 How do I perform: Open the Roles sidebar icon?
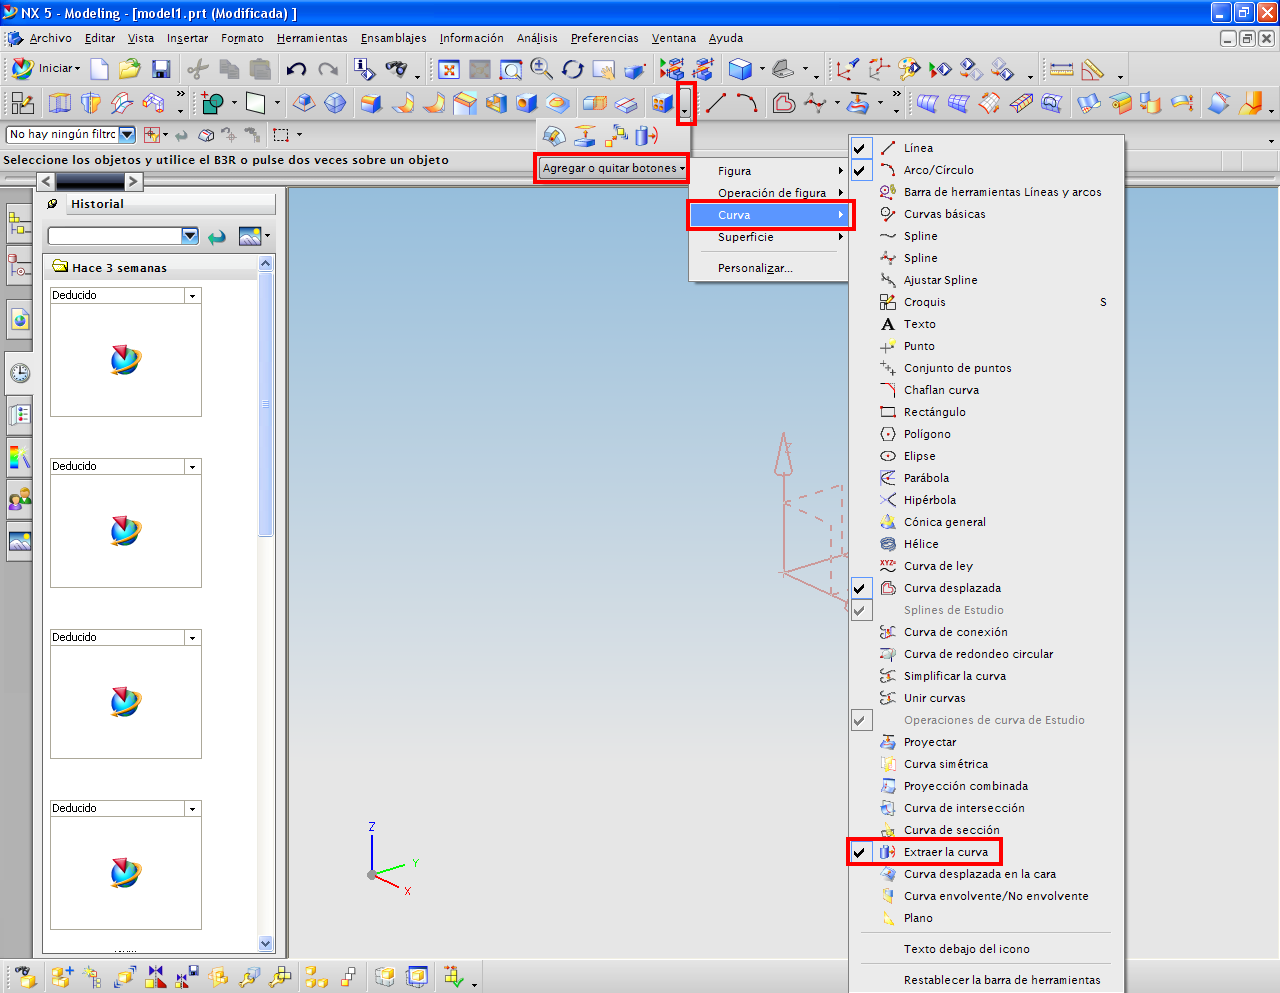20,498
